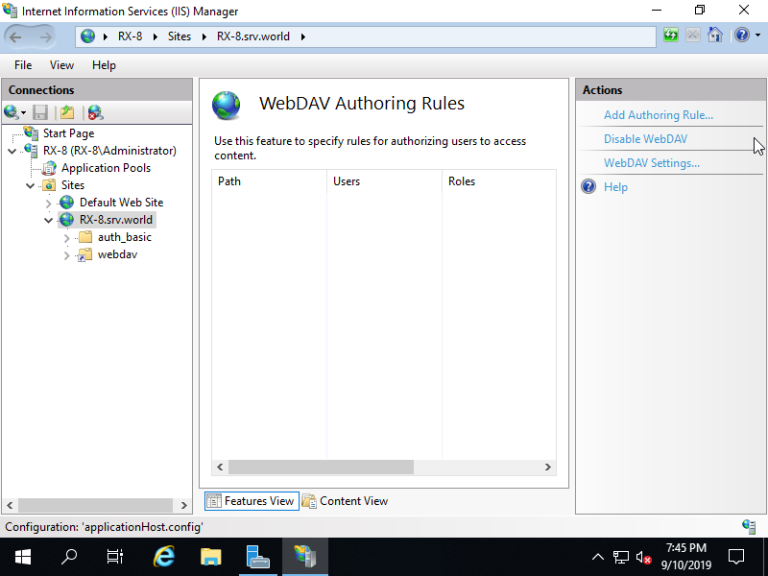This screenshot has height=576, width=768.
Task: Sort by the Users column header
Action: click(x=384, y=181)
